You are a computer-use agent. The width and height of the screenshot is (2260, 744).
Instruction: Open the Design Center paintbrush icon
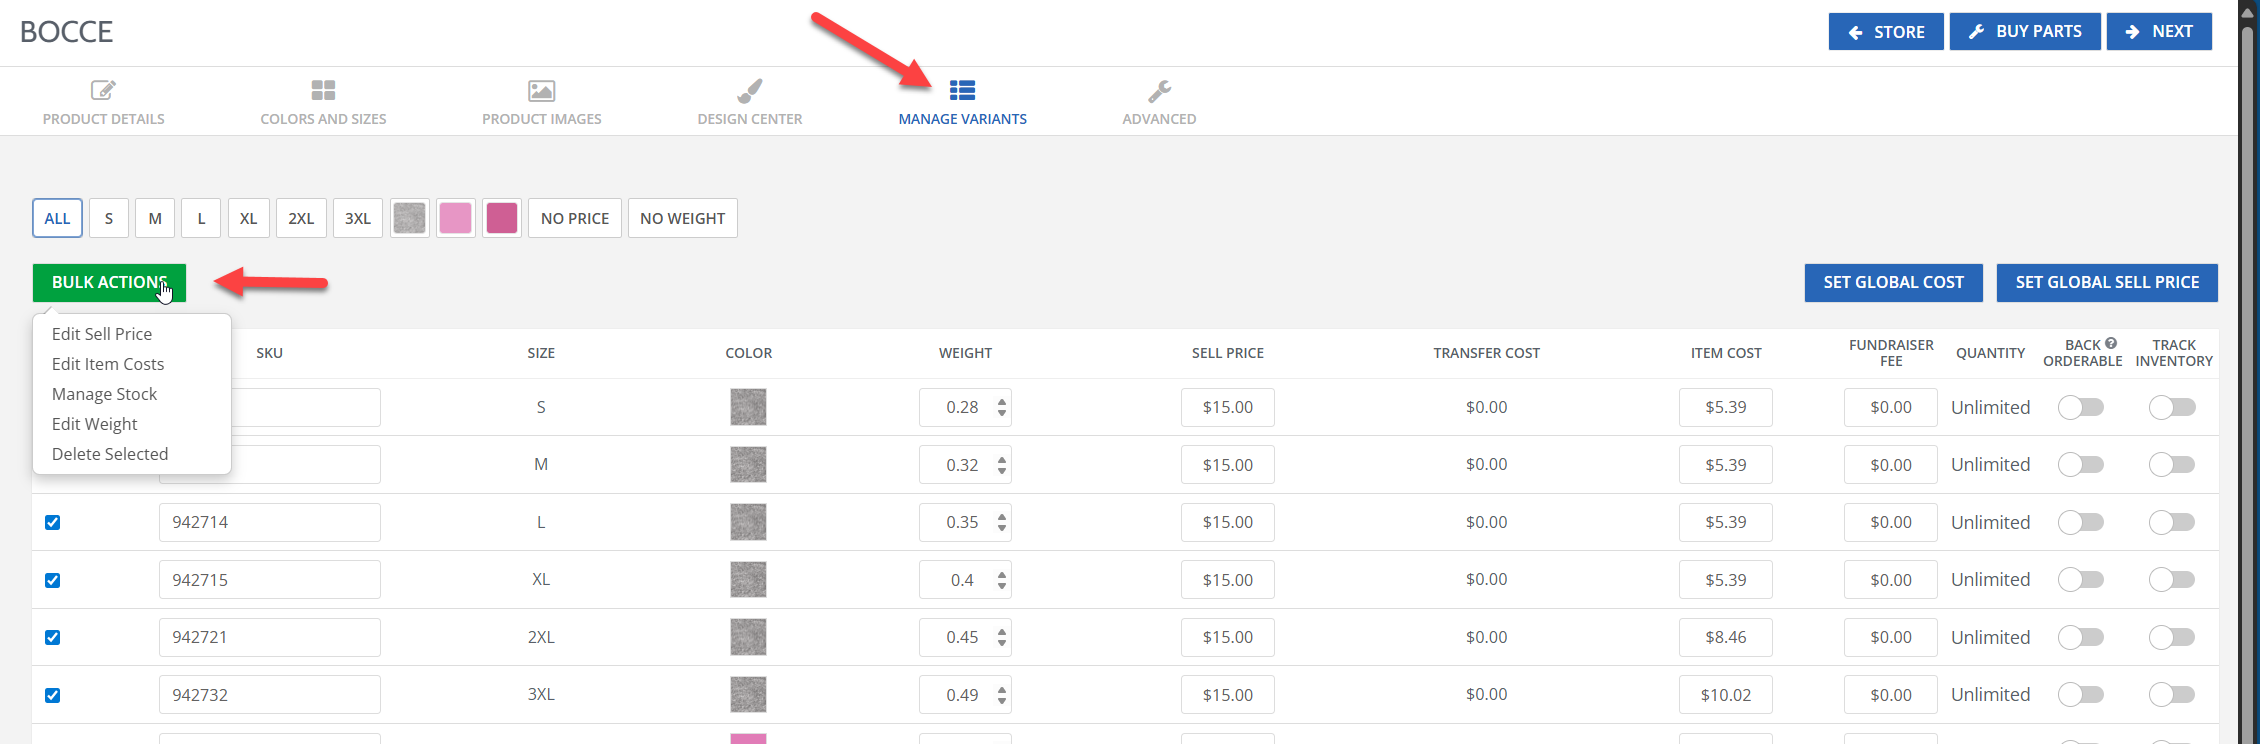click(x=749, y=91)
